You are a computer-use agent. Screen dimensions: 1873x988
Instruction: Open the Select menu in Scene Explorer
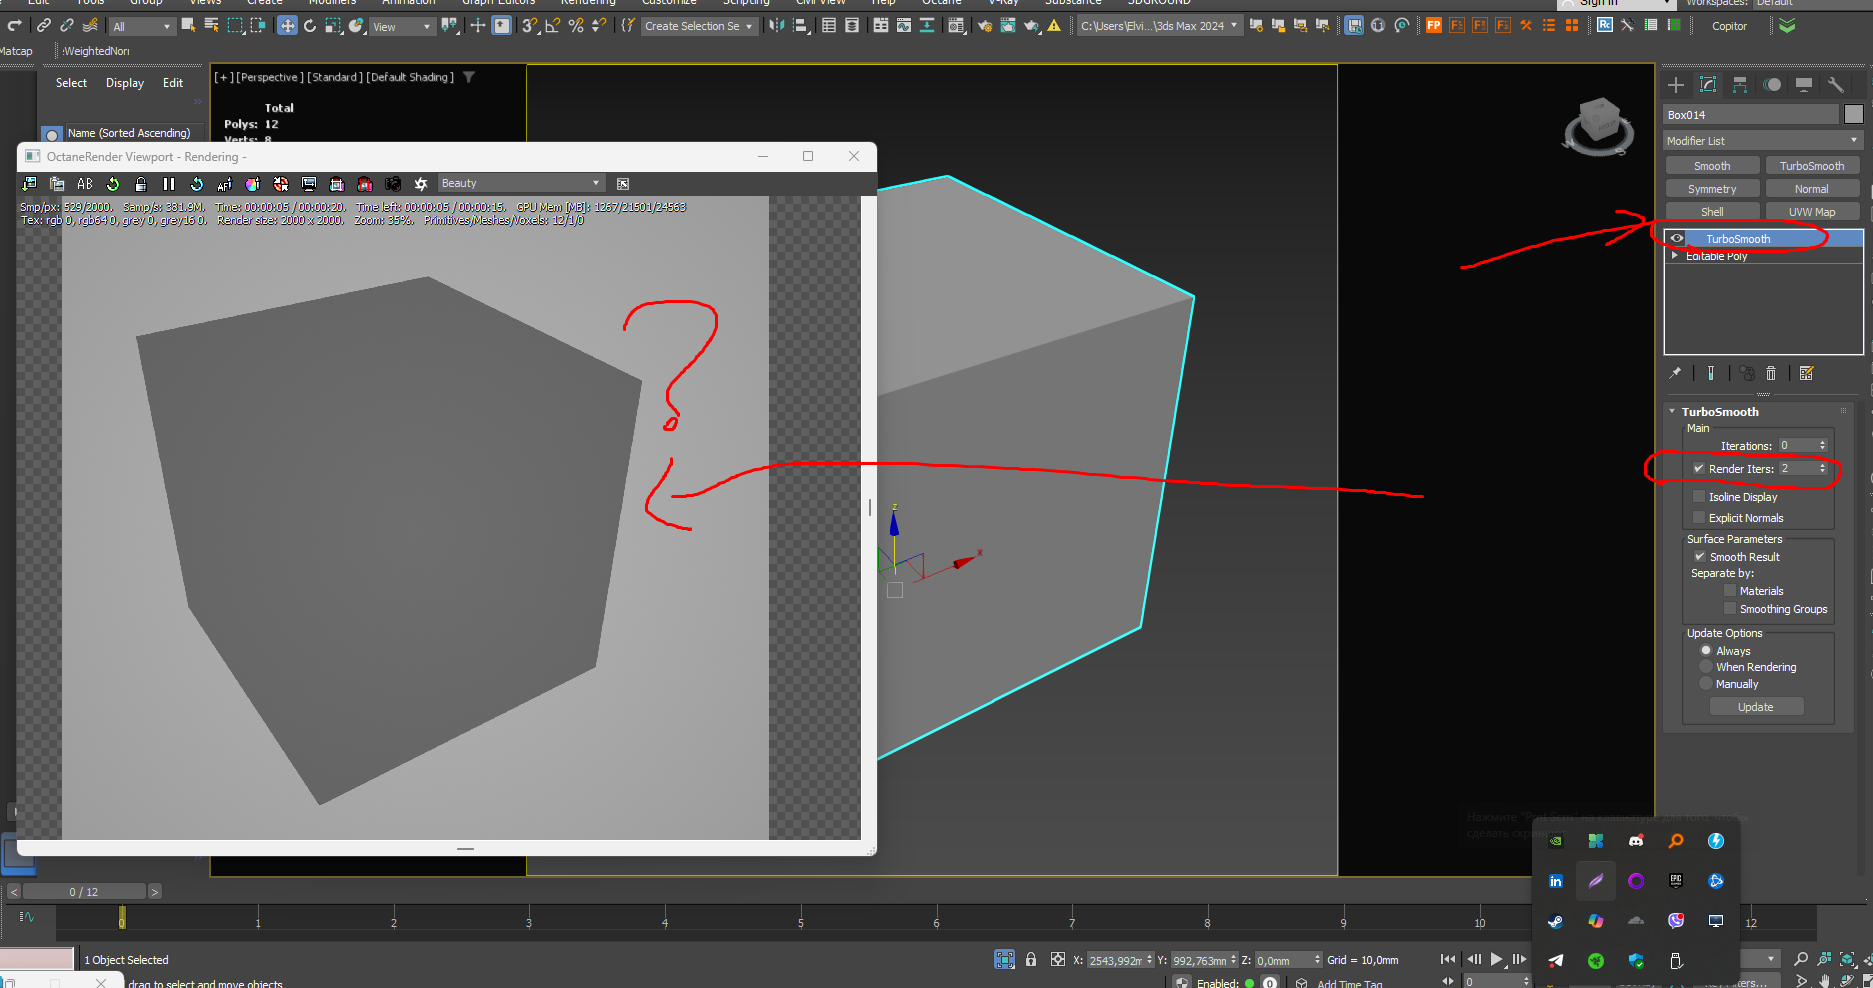tap(71, 83)
